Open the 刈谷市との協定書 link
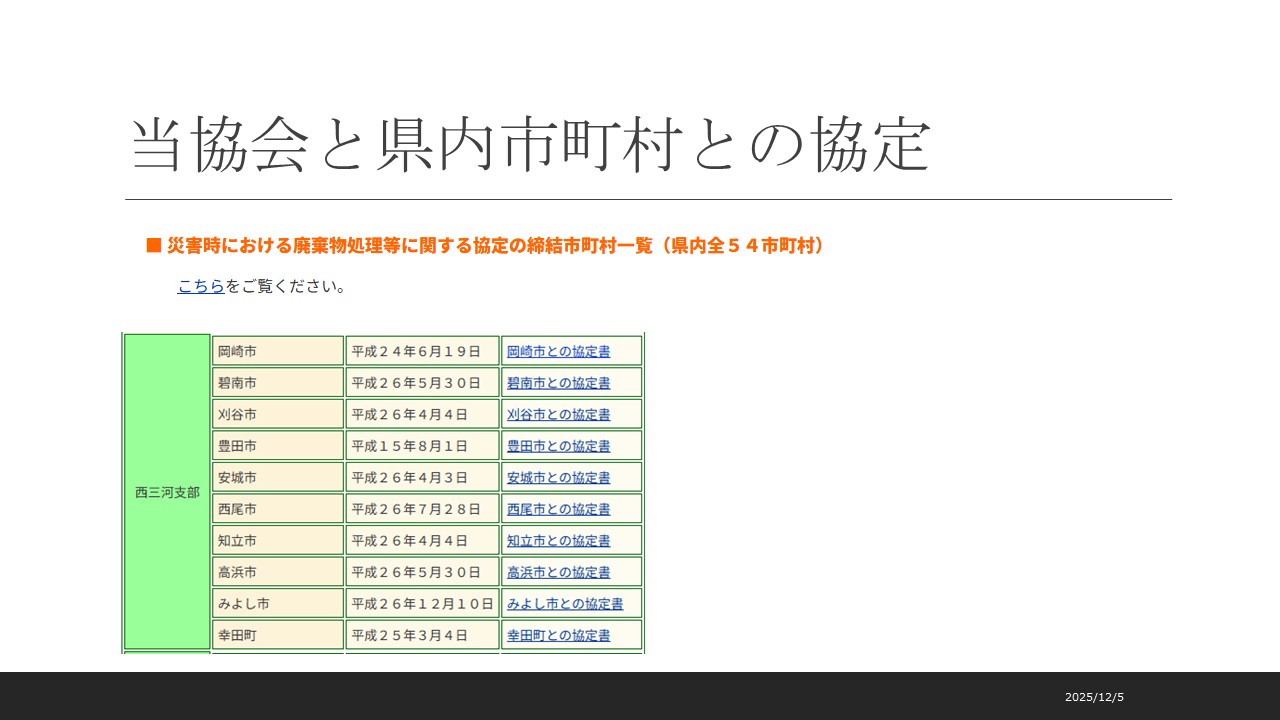The width and height of the screenshot is (1280, 720). [x=558, y=414]
